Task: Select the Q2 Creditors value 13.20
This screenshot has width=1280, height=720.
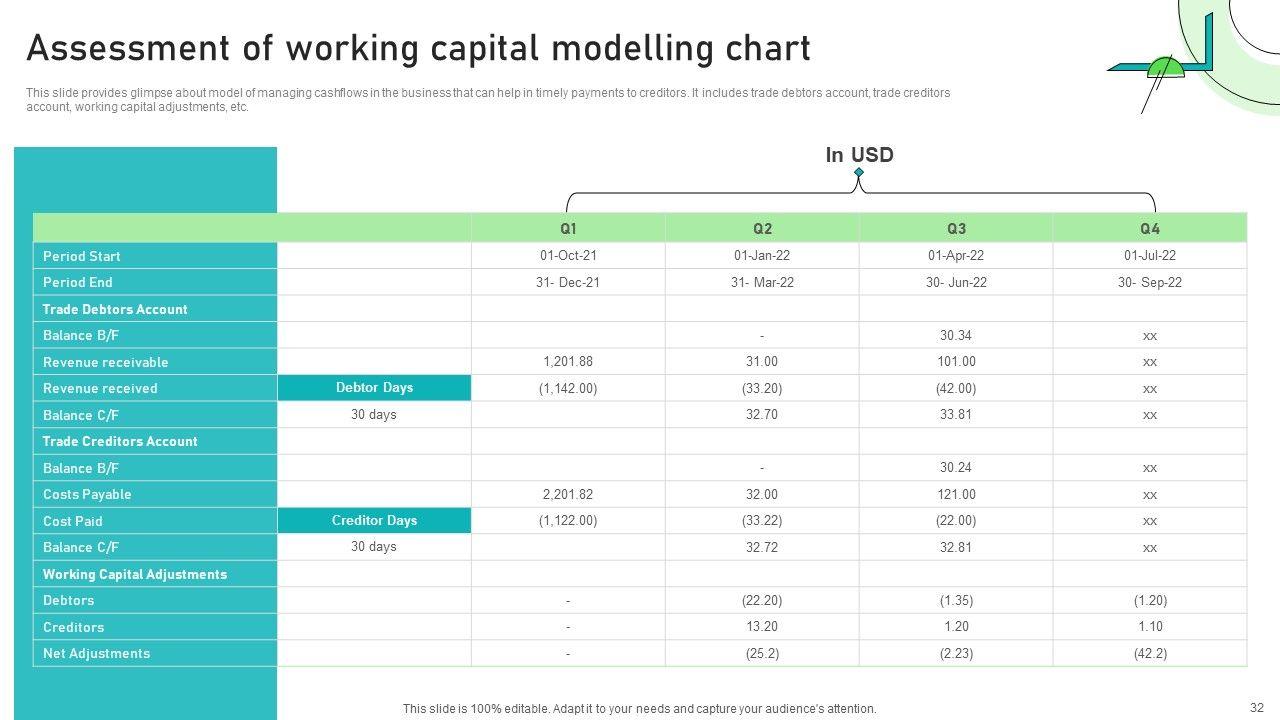Action: point(762,626)
